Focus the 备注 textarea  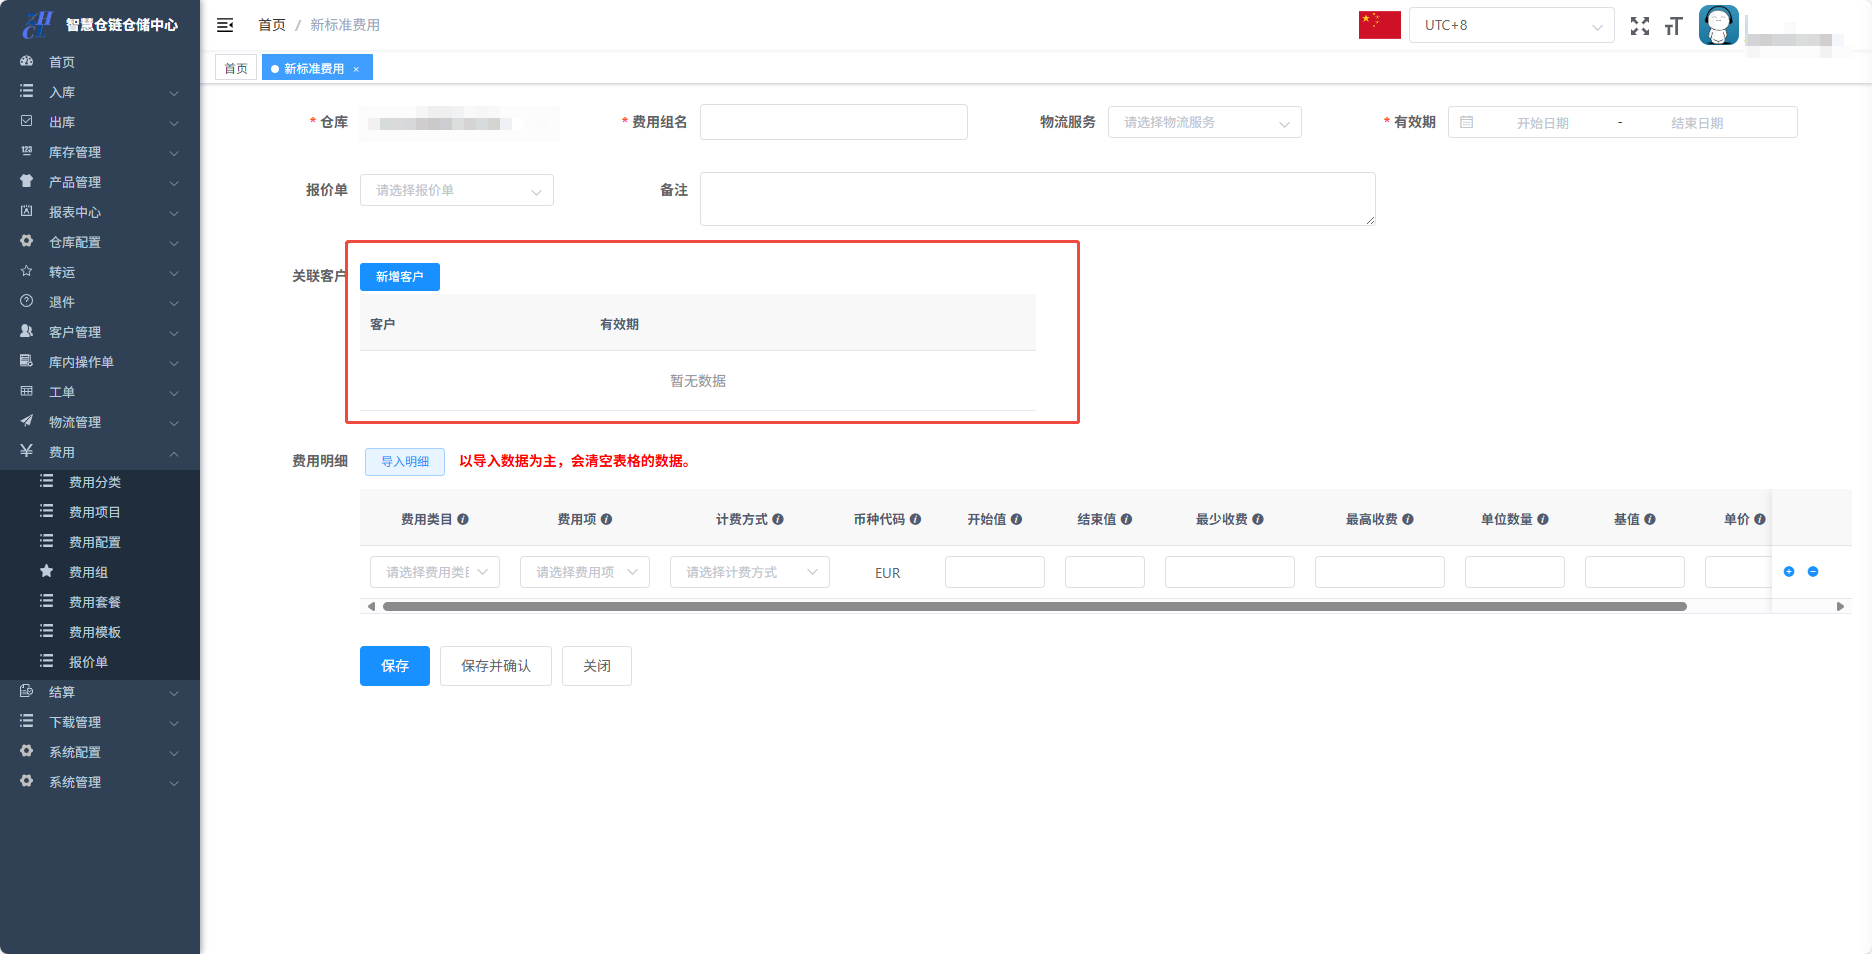point(1038,199)
